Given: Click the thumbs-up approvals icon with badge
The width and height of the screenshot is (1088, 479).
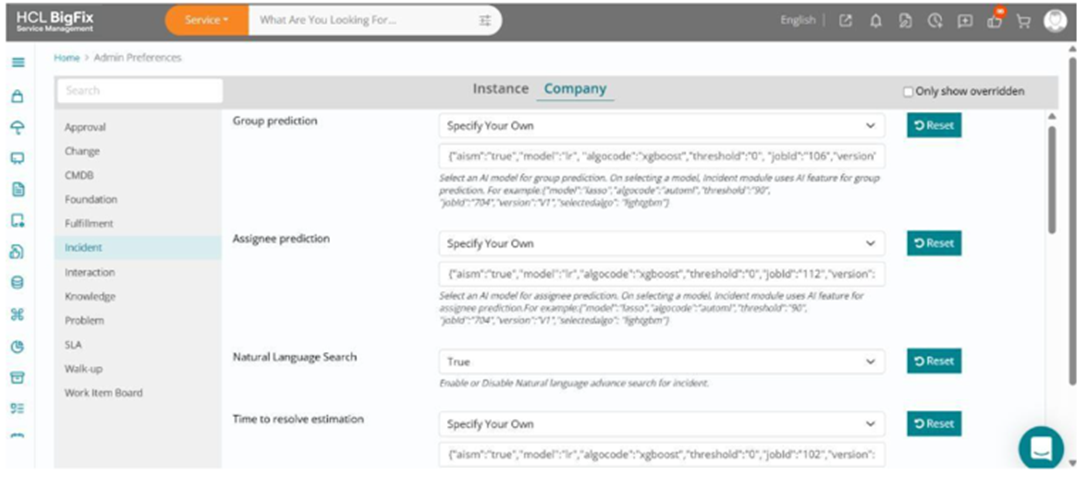Looking at the screenshot, I should [994, 19].
